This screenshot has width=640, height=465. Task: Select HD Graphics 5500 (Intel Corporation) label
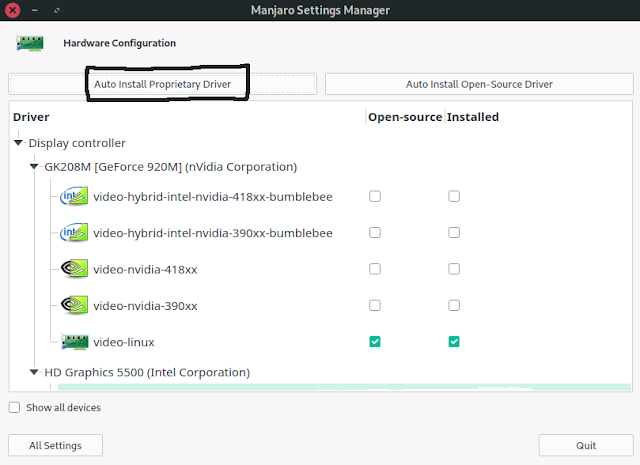coord(147,372)
